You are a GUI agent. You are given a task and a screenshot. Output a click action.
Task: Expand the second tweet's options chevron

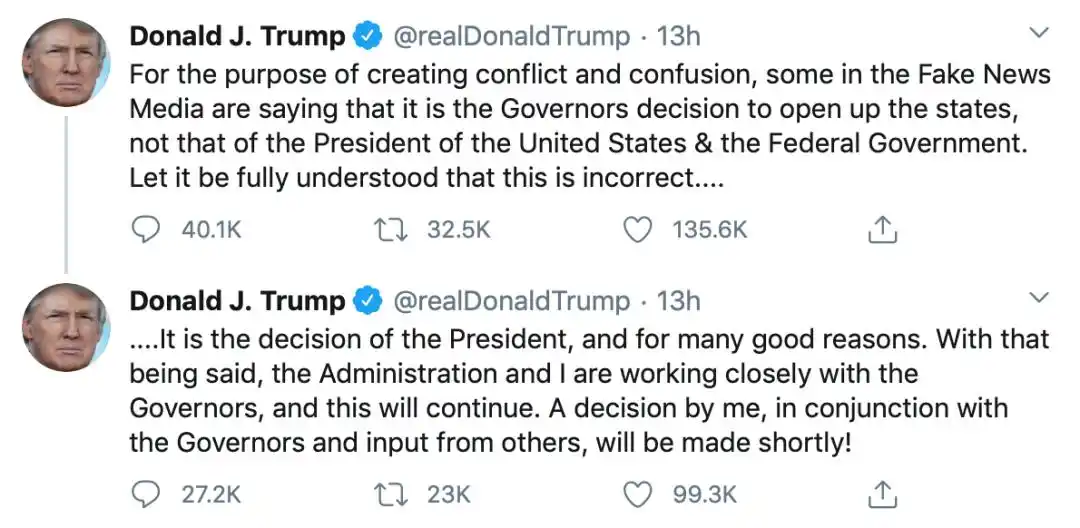(1039, 298)
